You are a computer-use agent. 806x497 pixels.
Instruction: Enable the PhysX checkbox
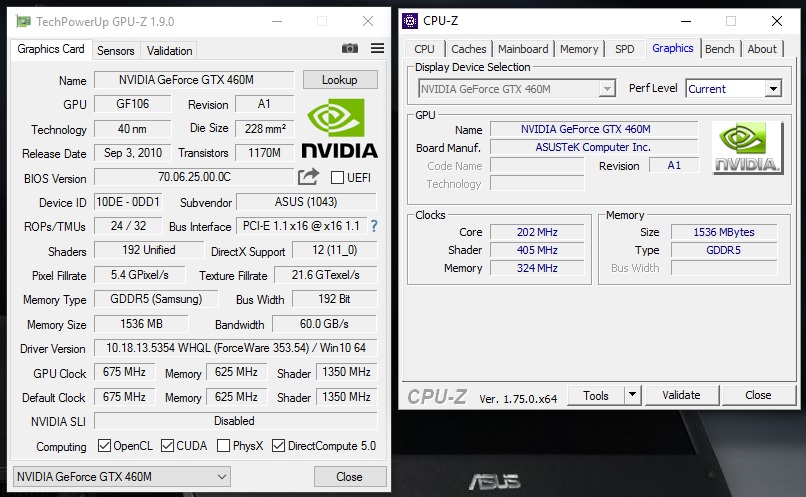pyautogui.click(x=223, y=446)
